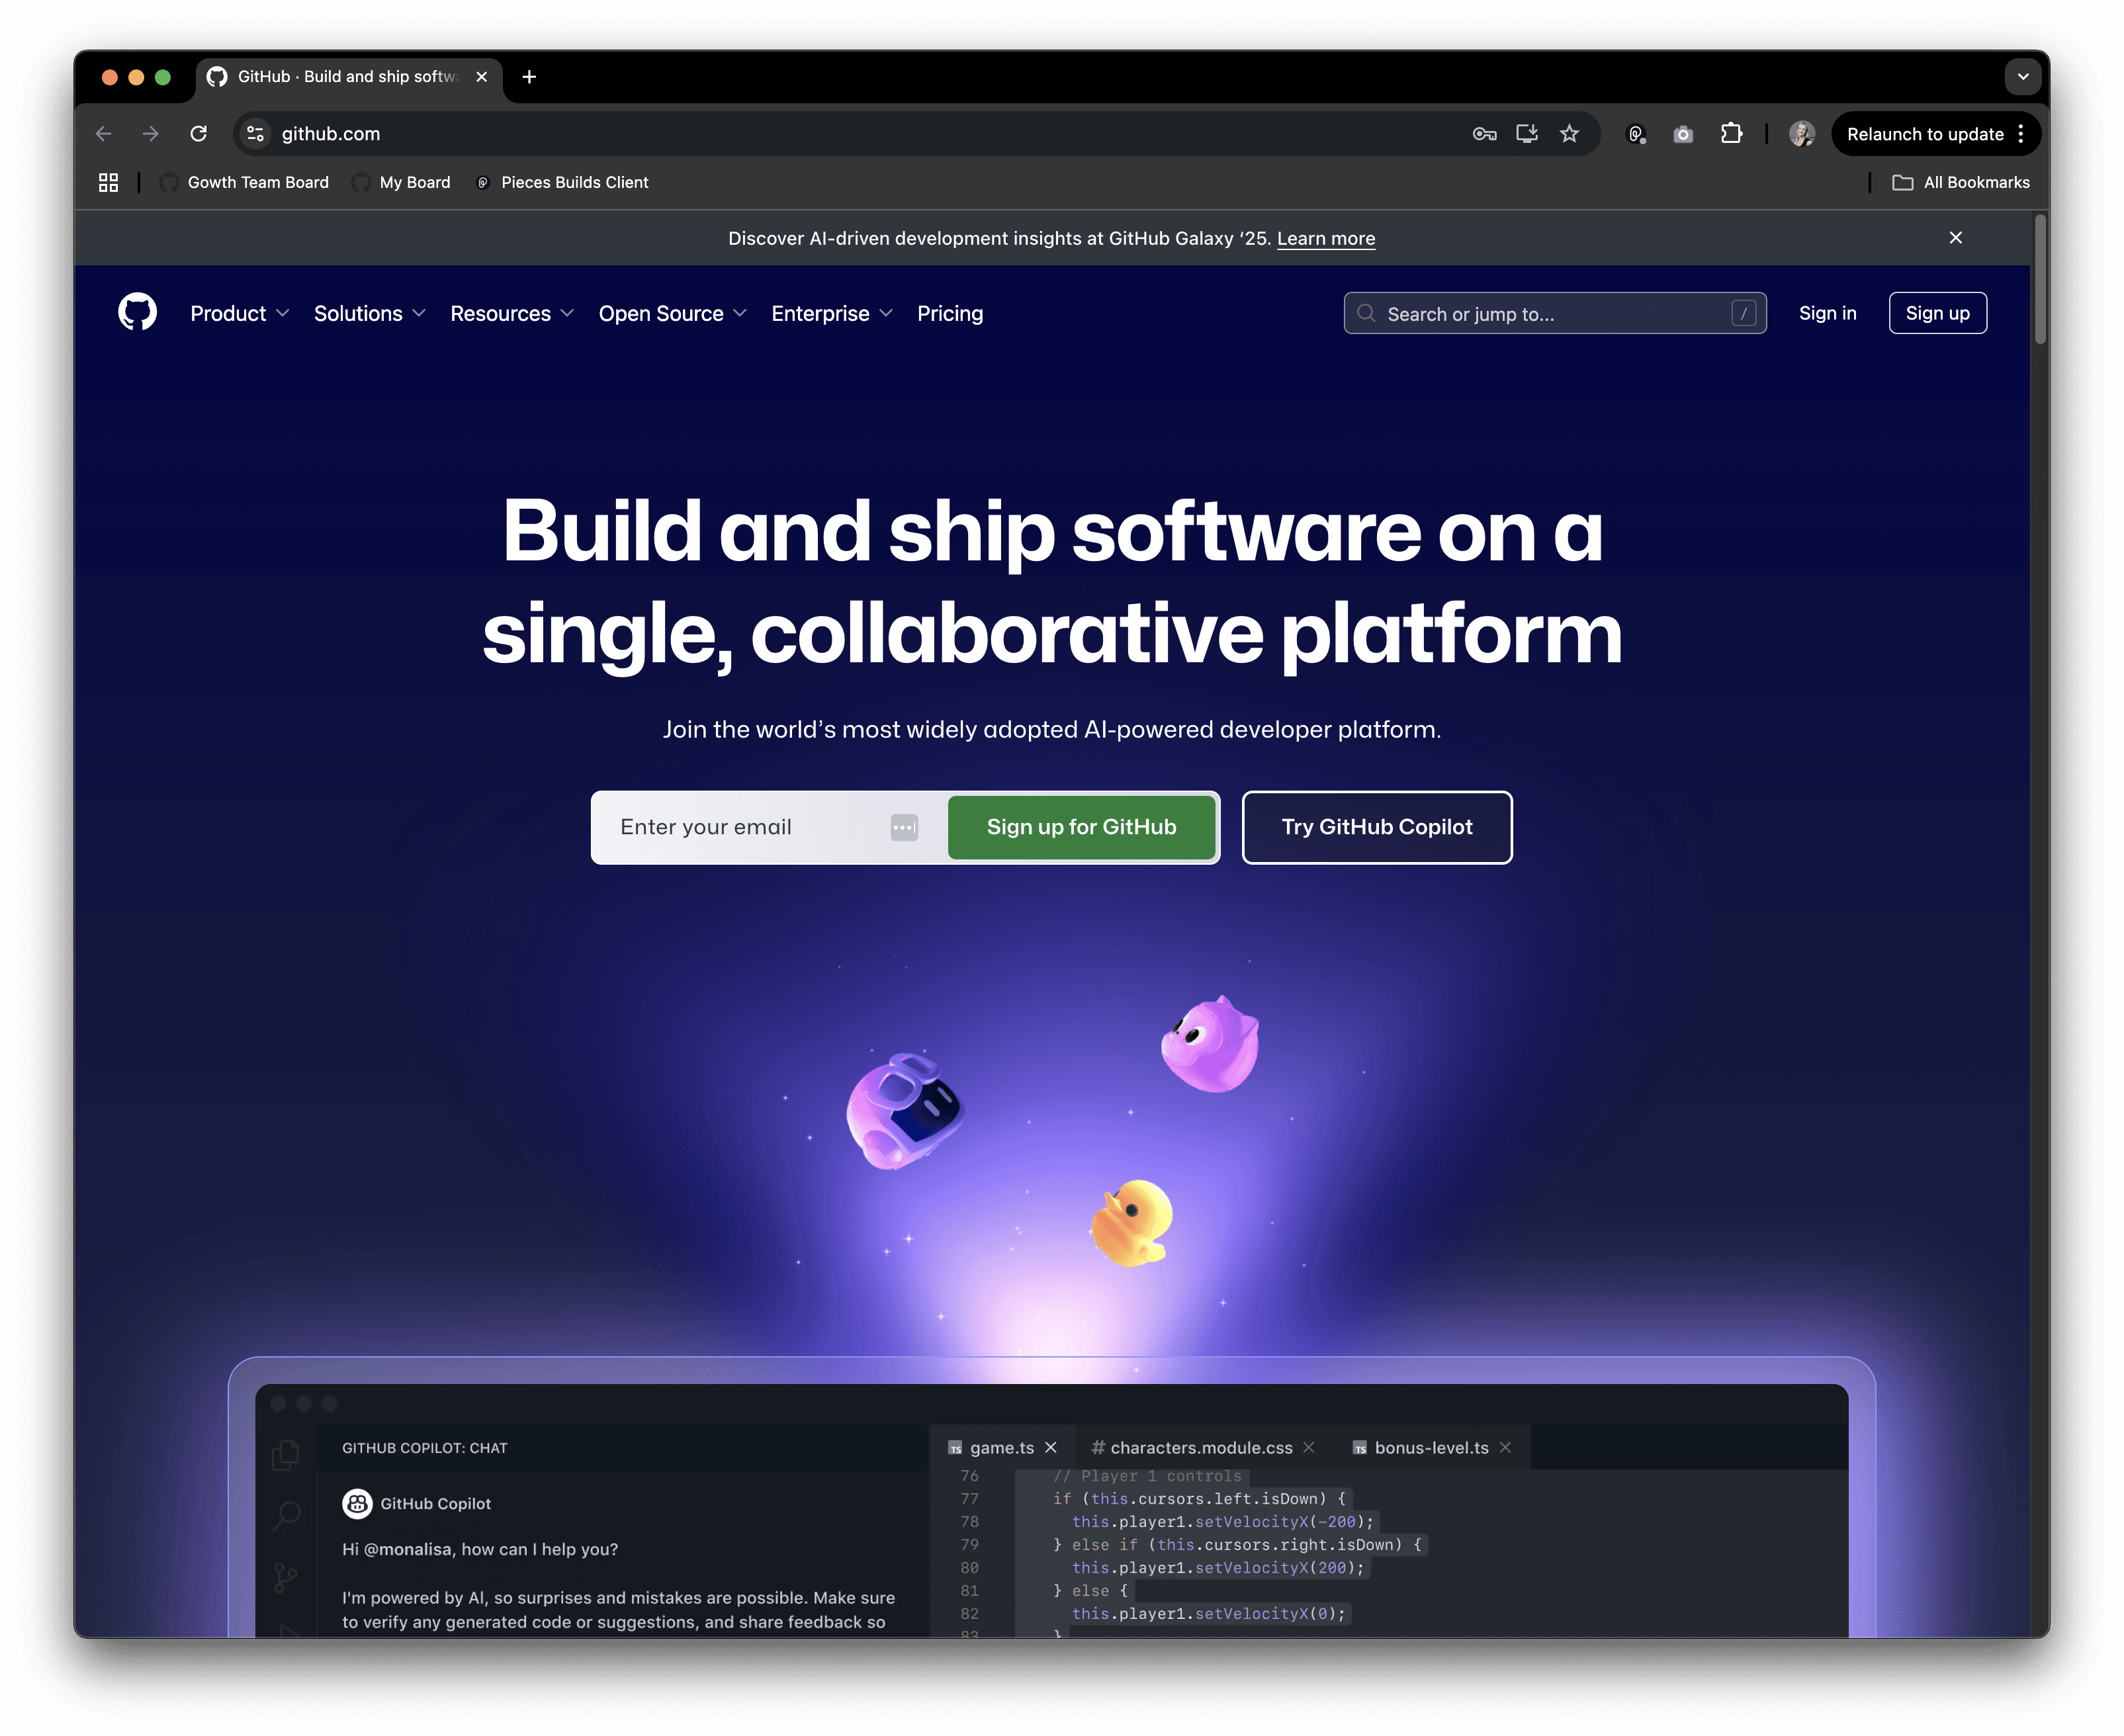2124x1736 pixels.
Task: Expand the Enterprise dropdown menu
Action: pos(832,313)
